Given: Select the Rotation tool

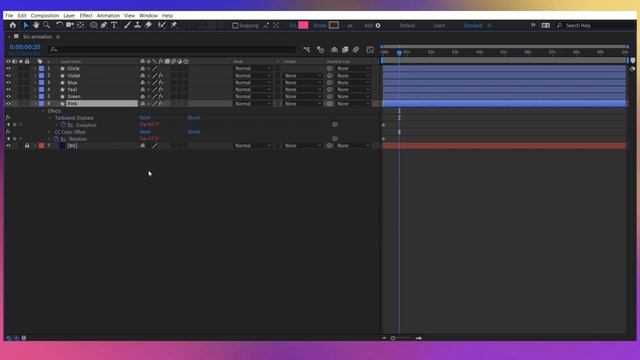Looking at the screenshot, I should coord(60,25).
